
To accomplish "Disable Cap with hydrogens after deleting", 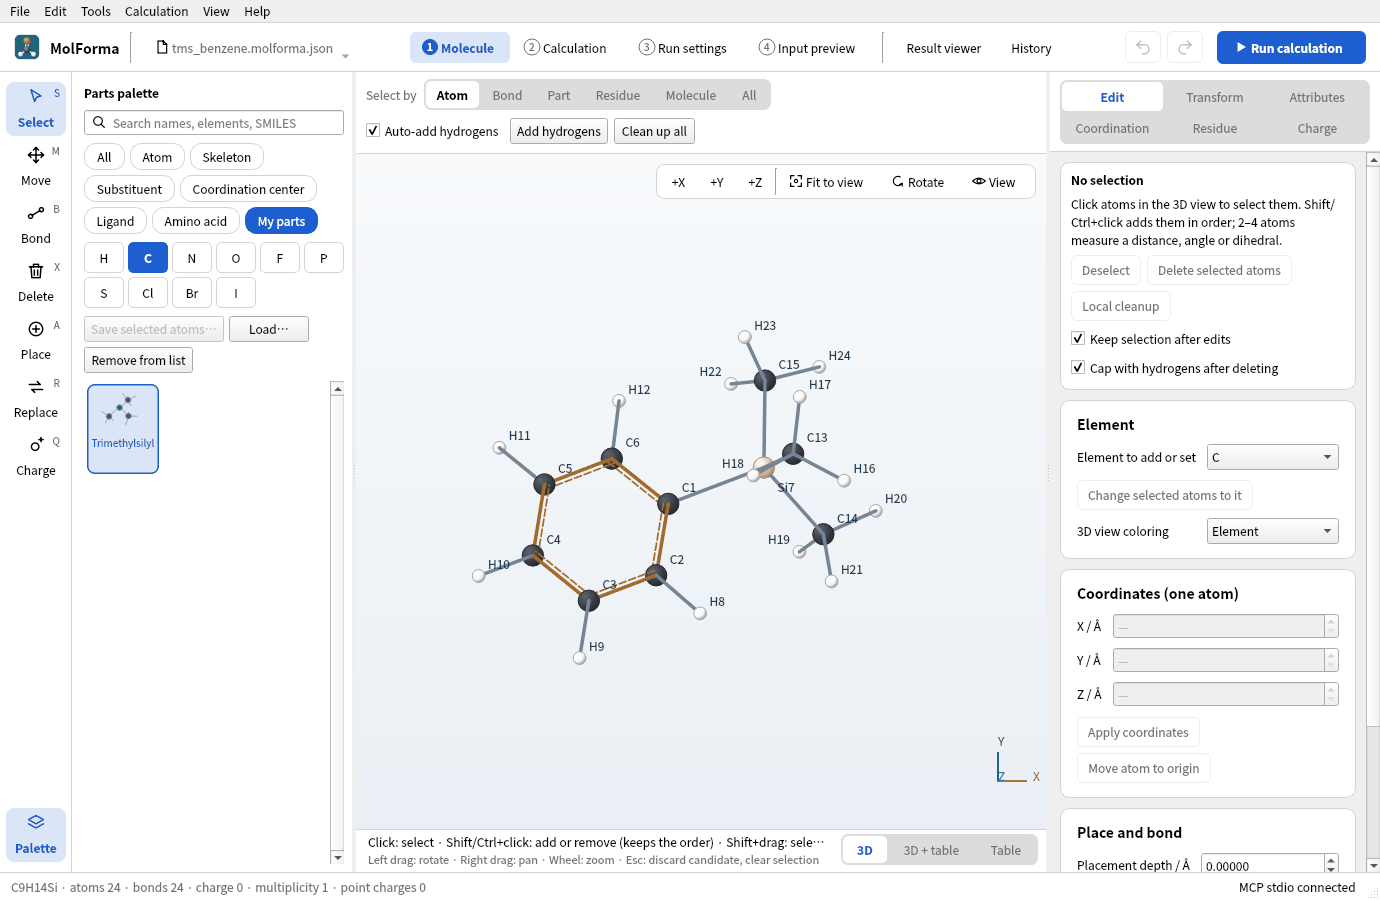I will (x=1078, y=368).
